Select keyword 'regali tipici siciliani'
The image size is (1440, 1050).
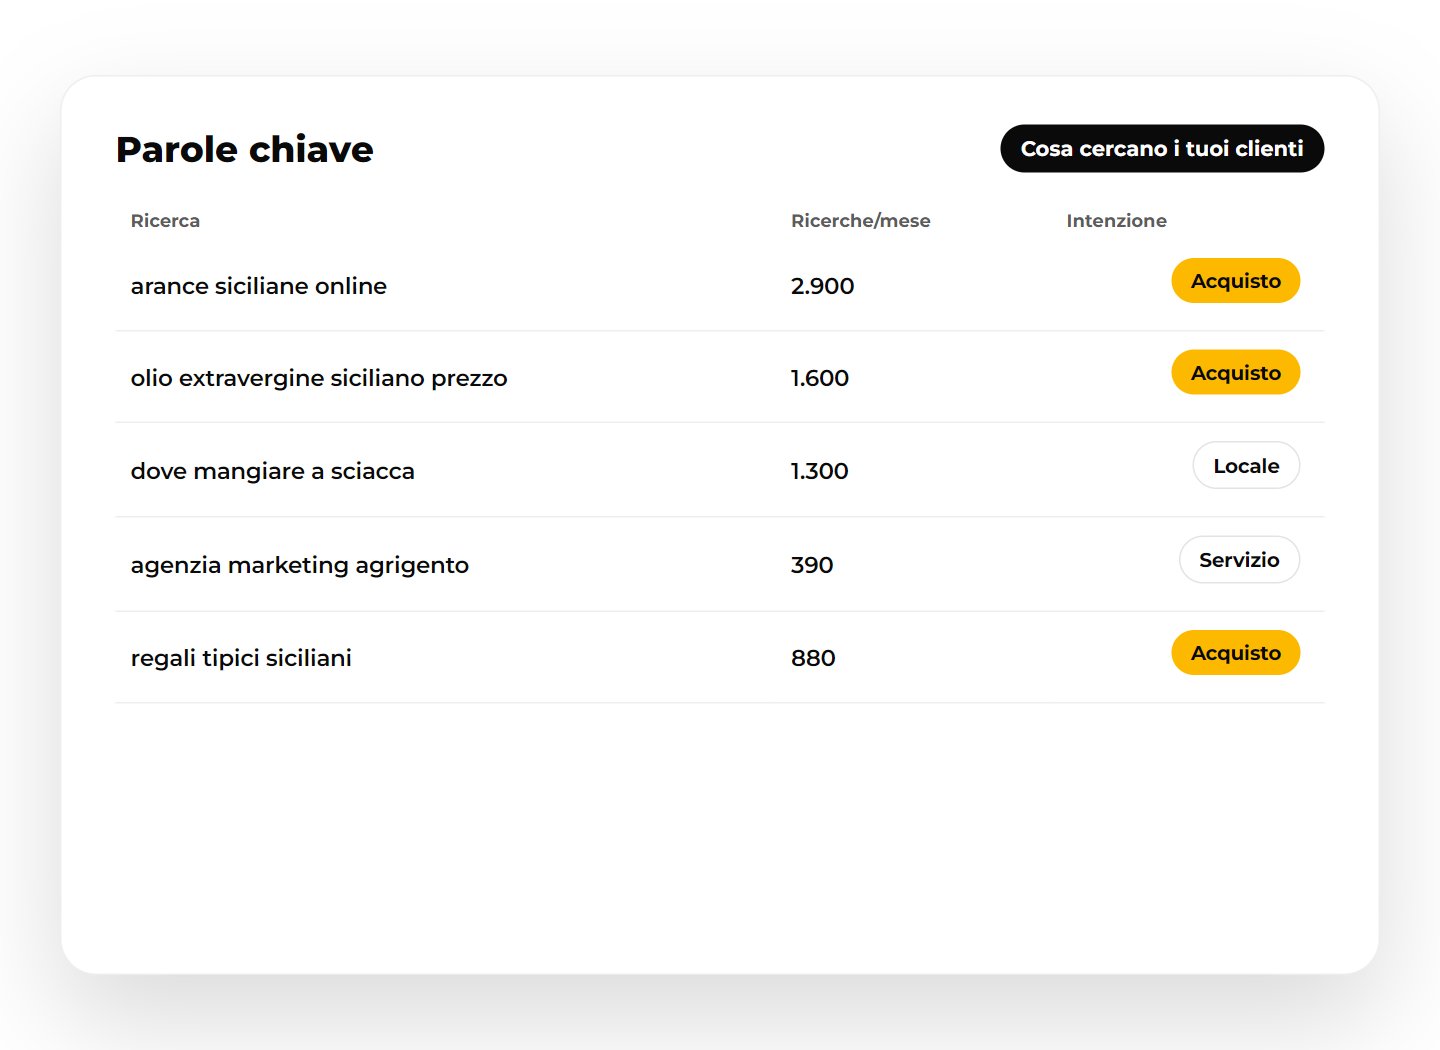(x=241, y=658)
